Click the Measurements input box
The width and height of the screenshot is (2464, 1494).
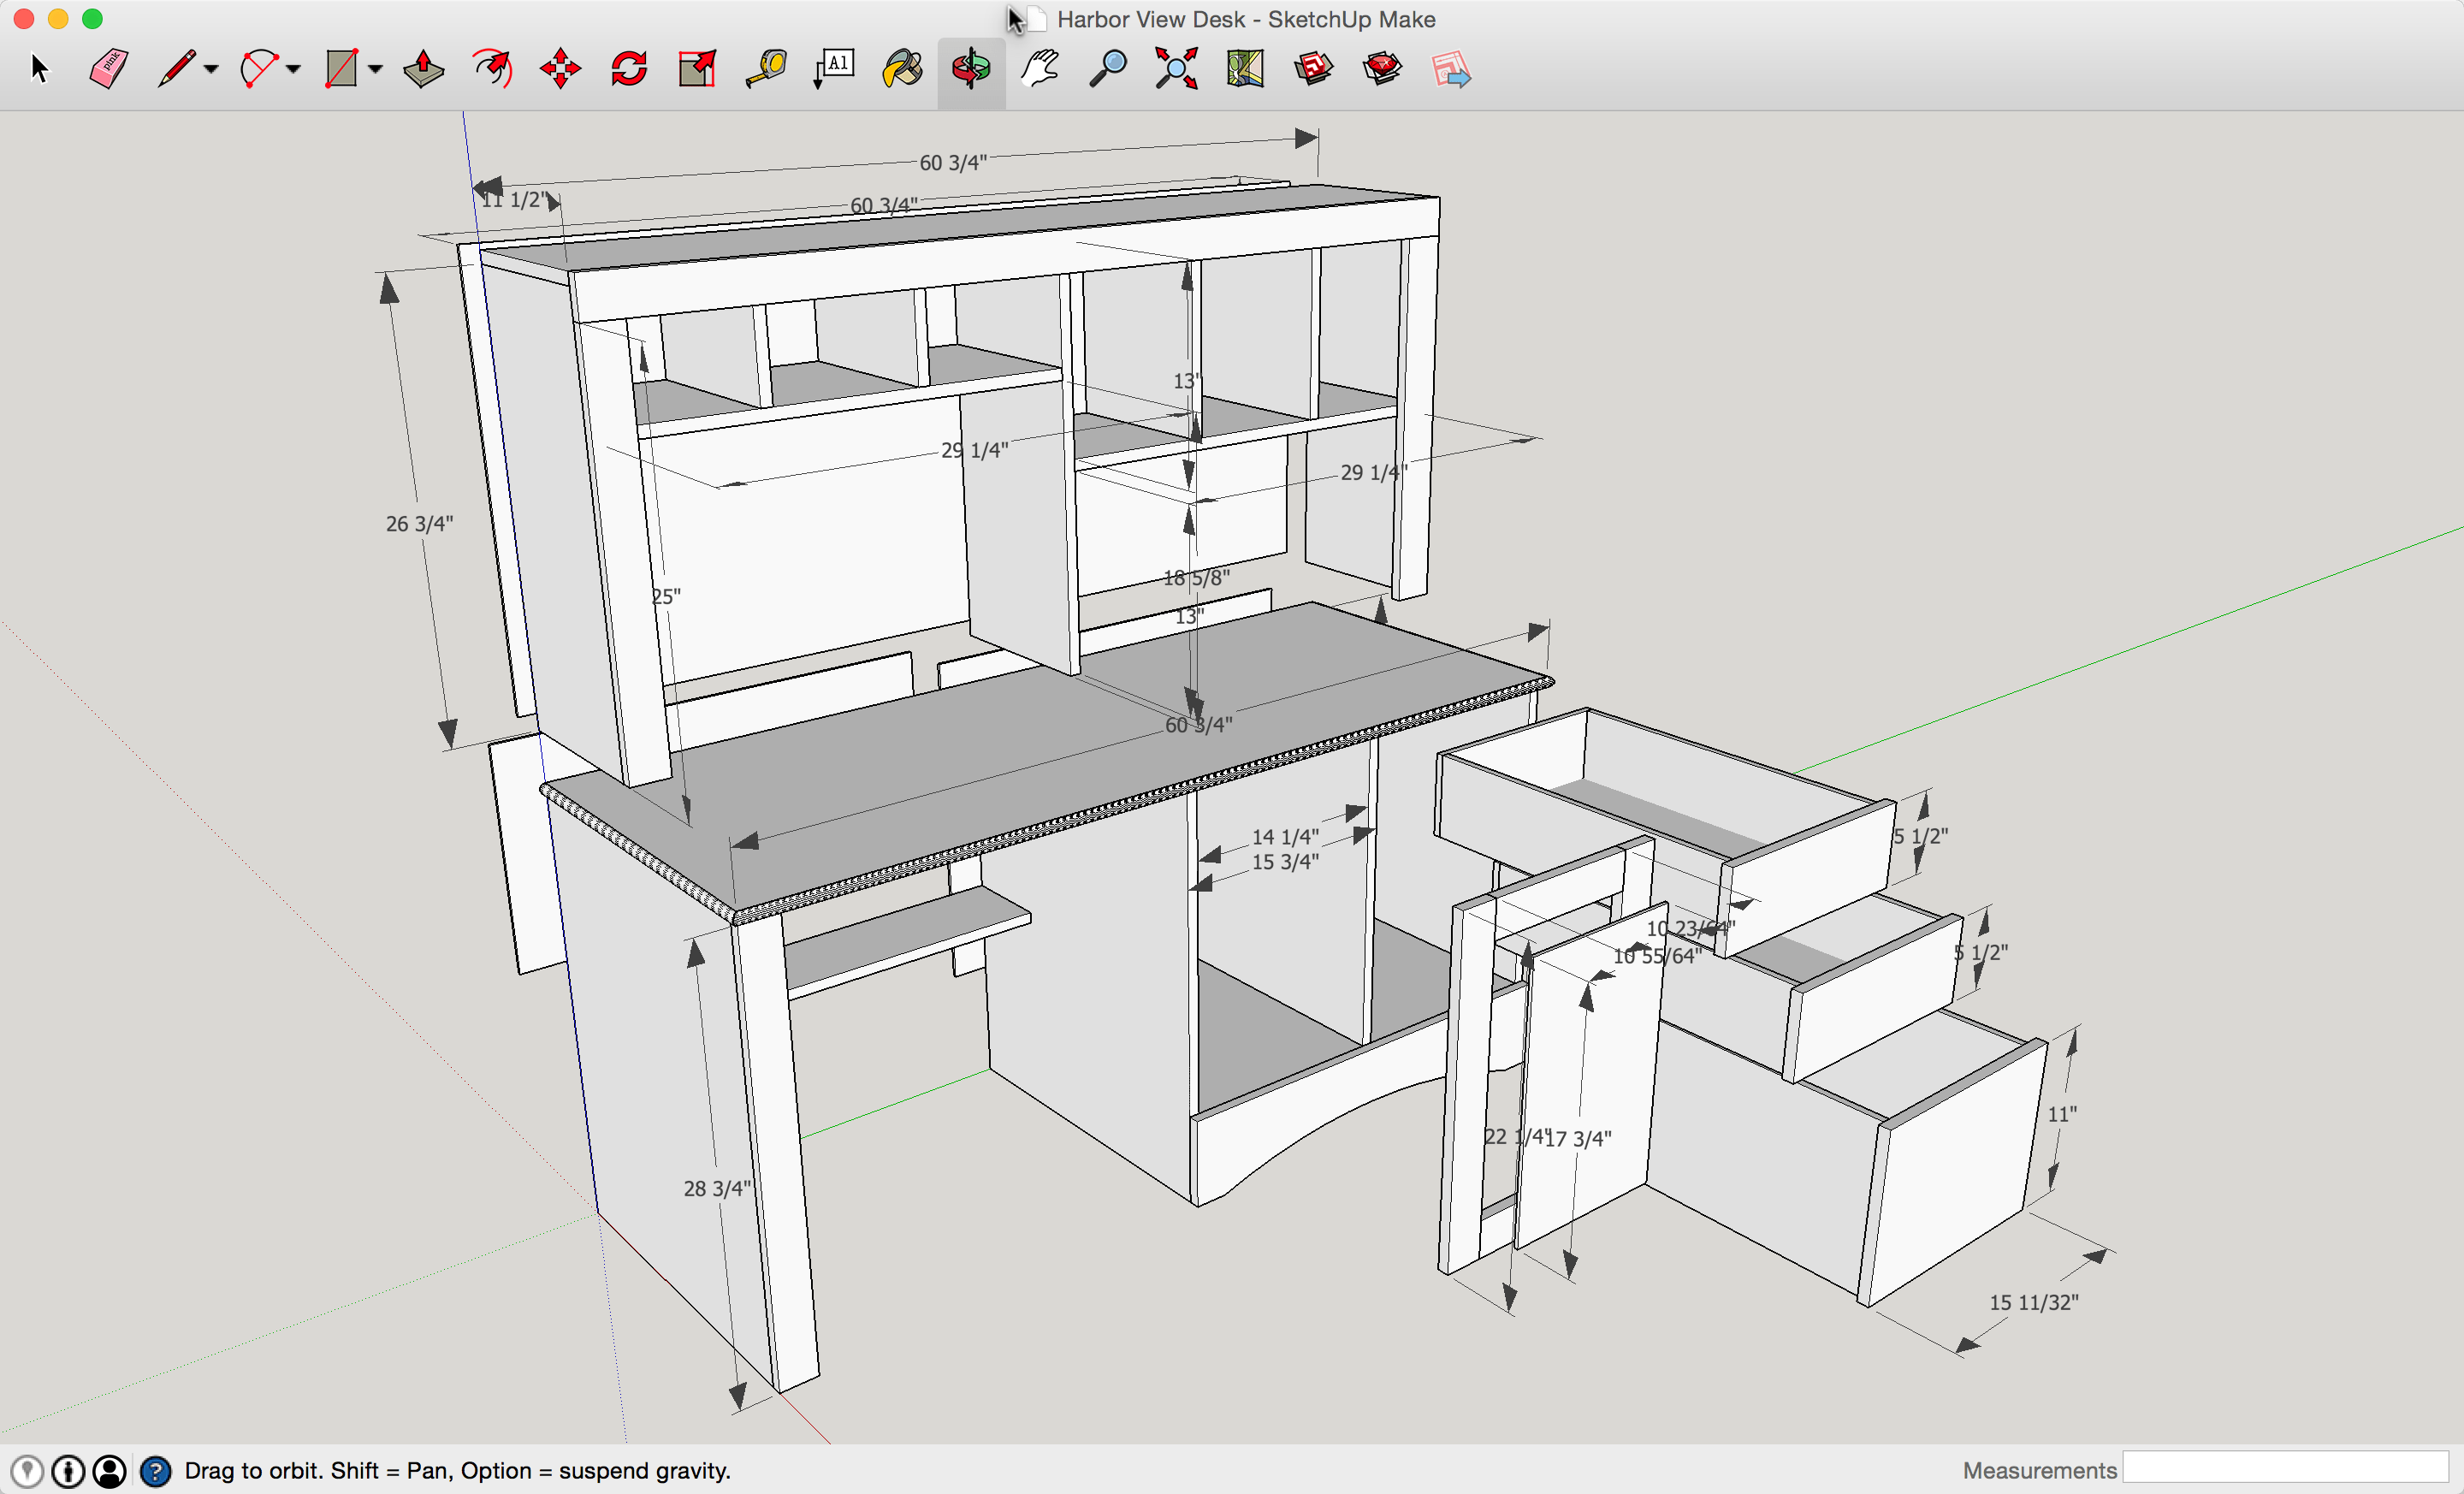[2285, 1468]
